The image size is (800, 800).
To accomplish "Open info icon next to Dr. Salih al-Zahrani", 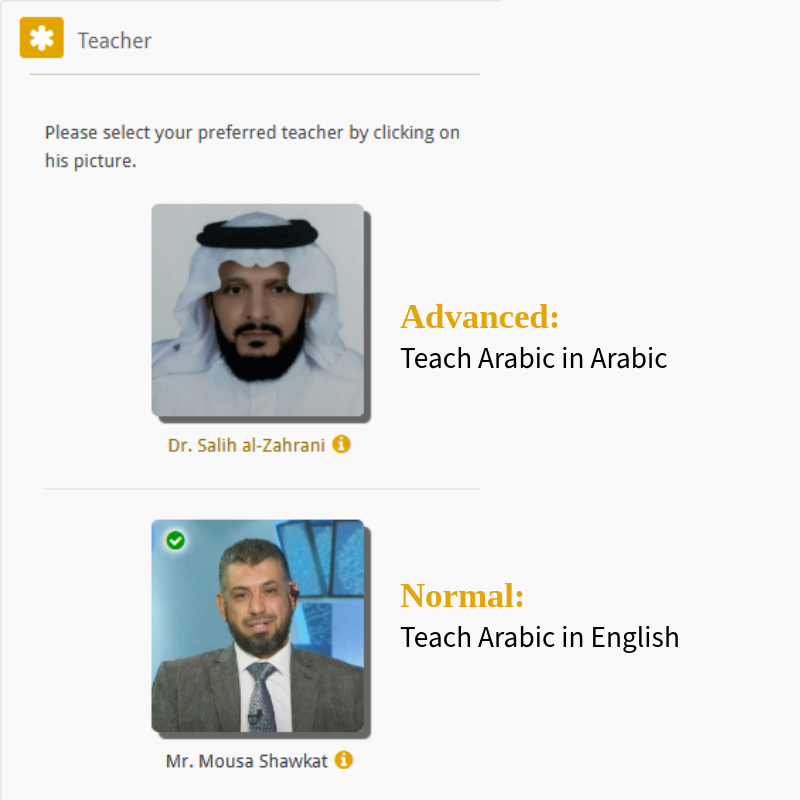I will (341, 444).
